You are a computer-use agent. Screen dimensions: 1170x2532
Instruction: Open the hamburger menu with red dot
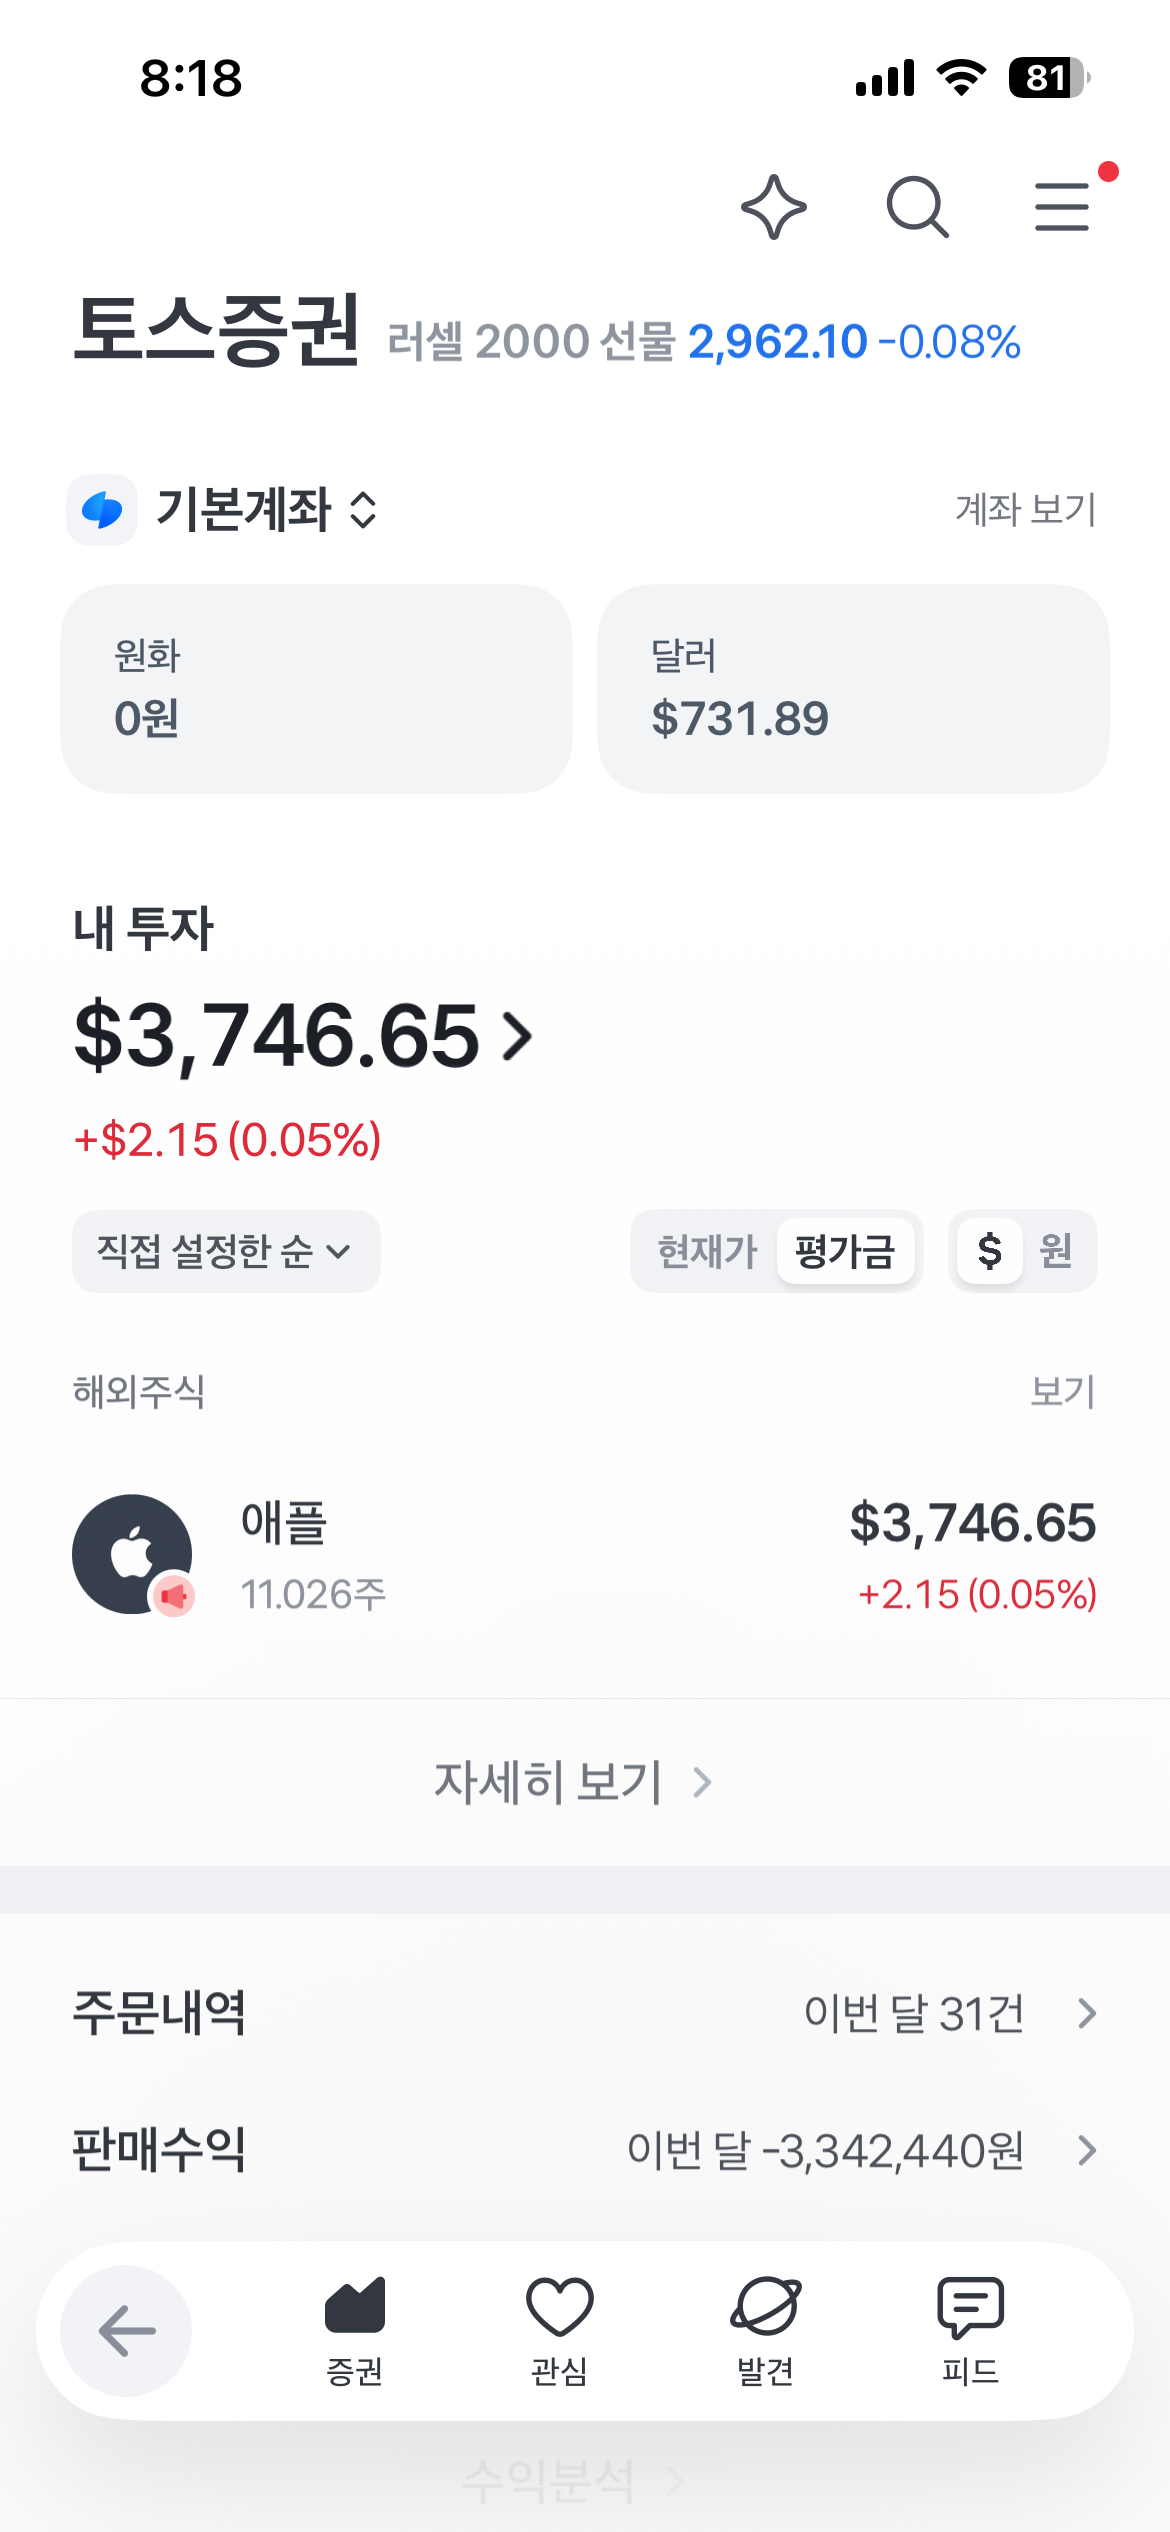1063,207
